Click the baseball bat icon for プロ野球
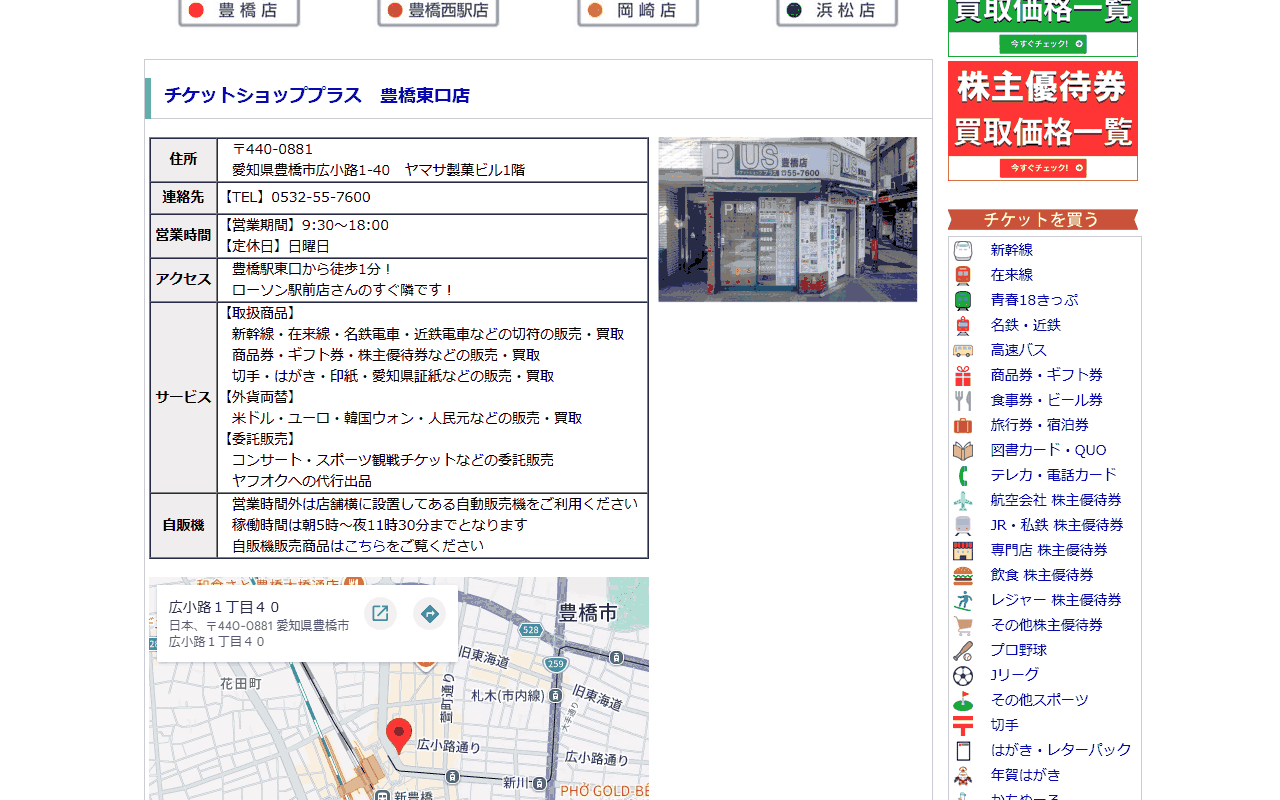Screen dimensions: 1280x800 click(x=963, y=650)
